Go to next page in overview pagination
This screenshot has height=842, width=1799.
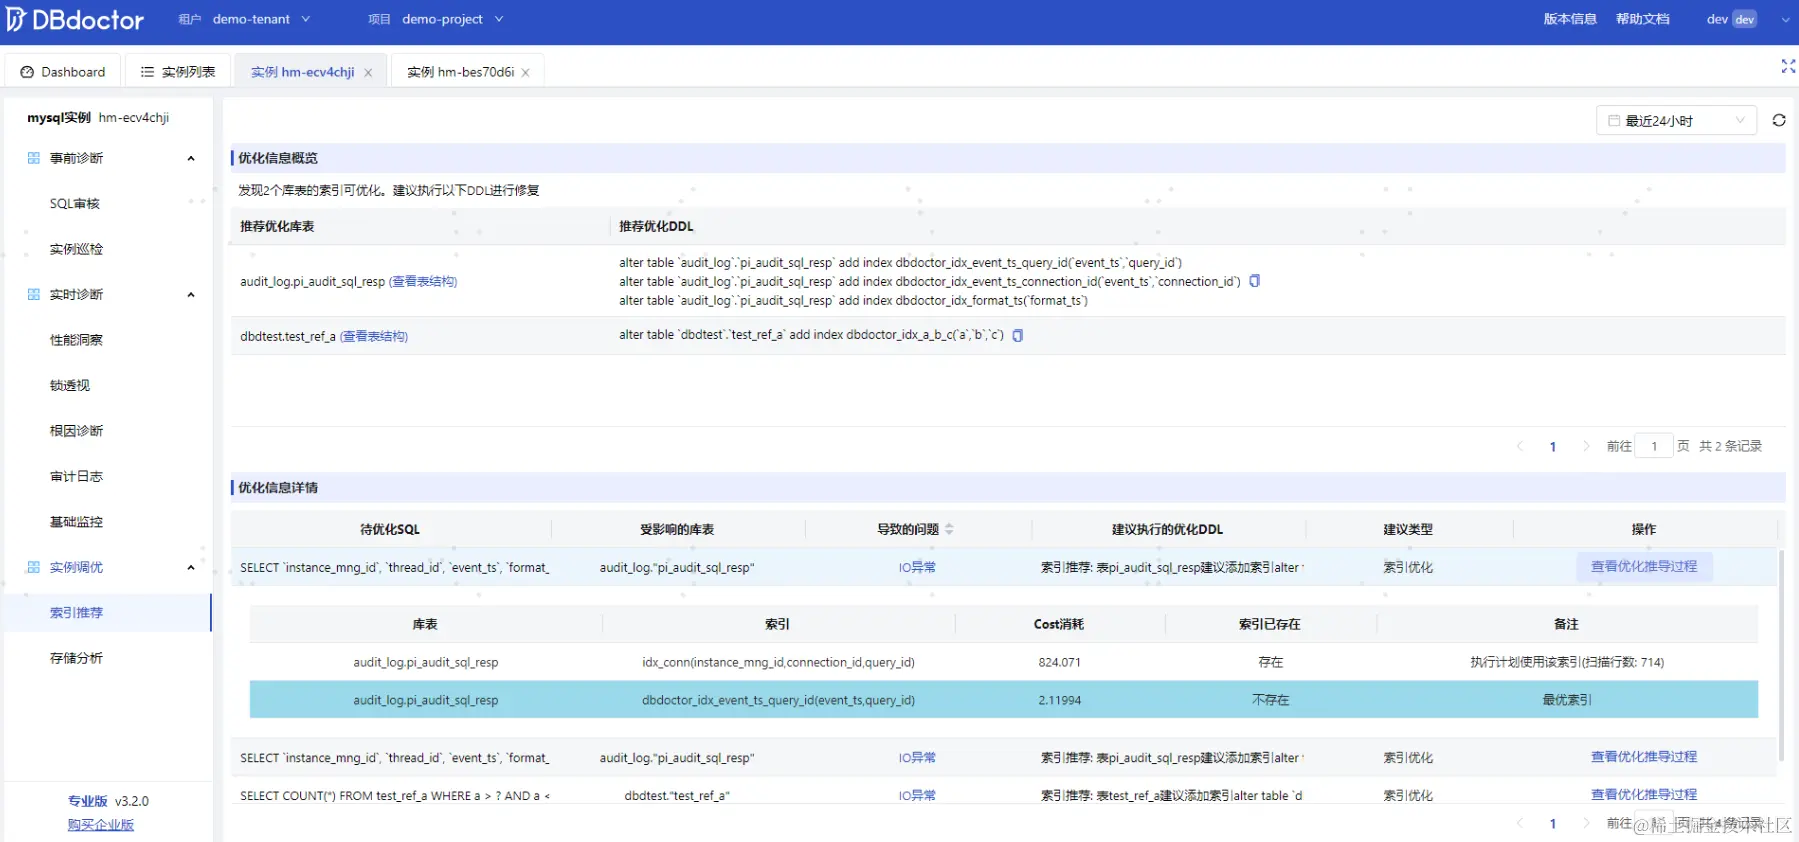pyautogui.click(x=1586, y=446)
